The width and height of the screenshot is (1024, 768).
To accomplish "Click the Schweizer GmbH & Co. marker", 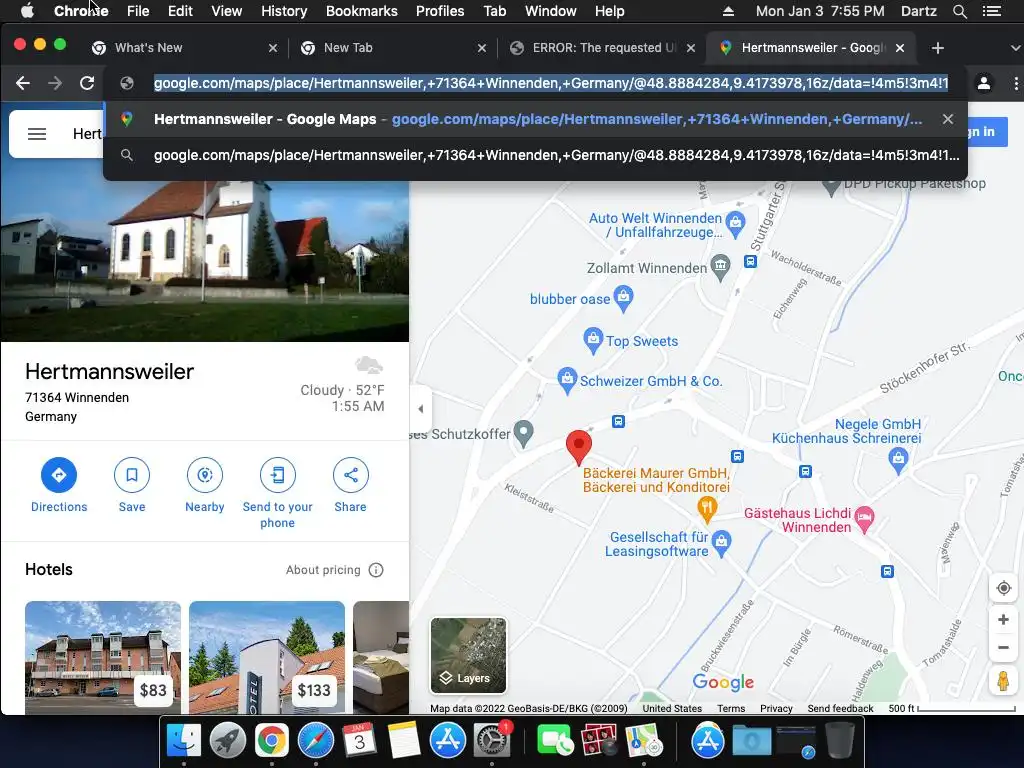I will tap(567, 380).
